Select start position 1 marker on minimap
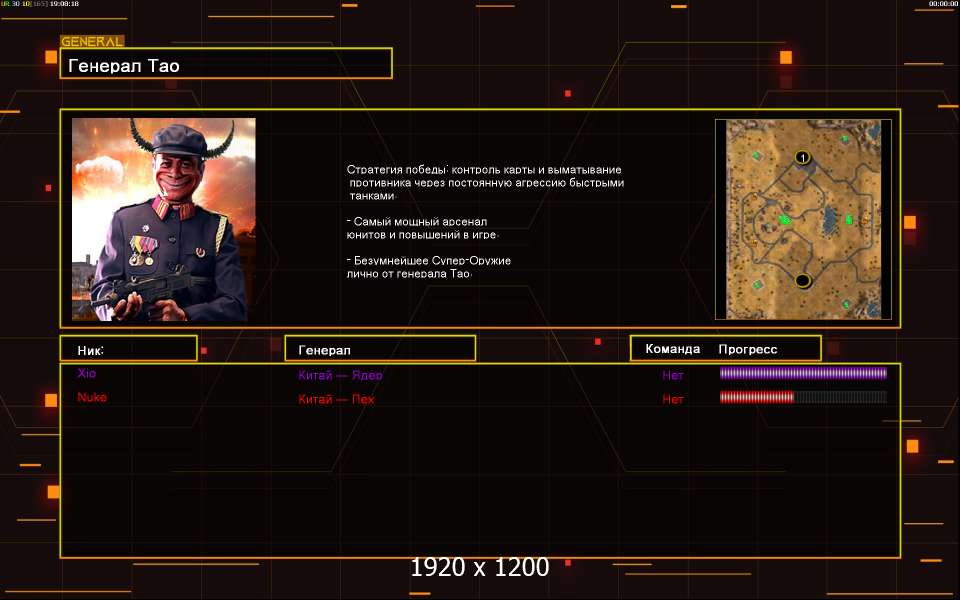This screenshot has height=600, width=960. click(803, 158)
